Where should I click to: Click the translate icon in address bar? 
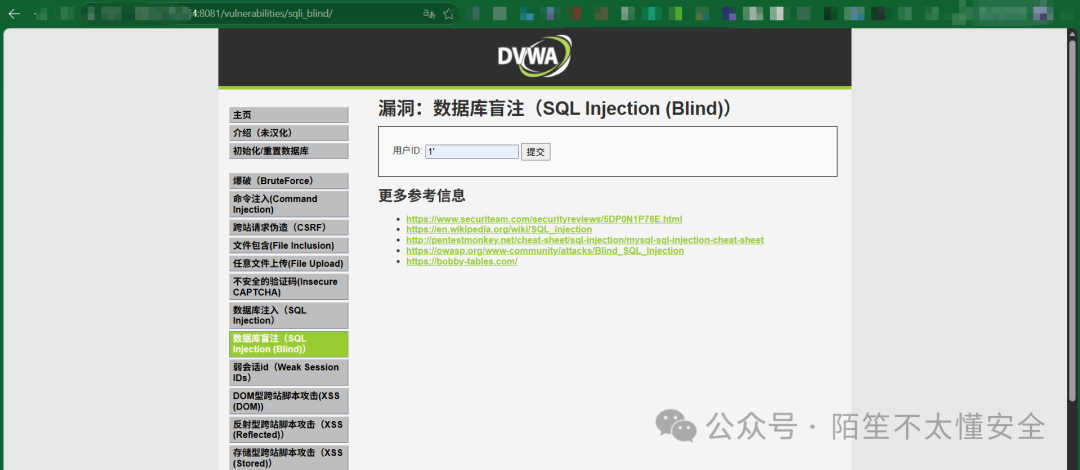coord(429,13)
